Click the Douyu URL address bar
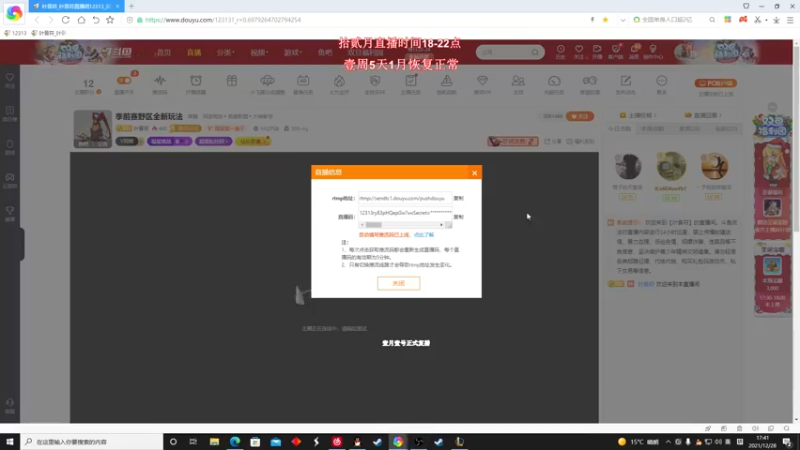 [357, 20]
